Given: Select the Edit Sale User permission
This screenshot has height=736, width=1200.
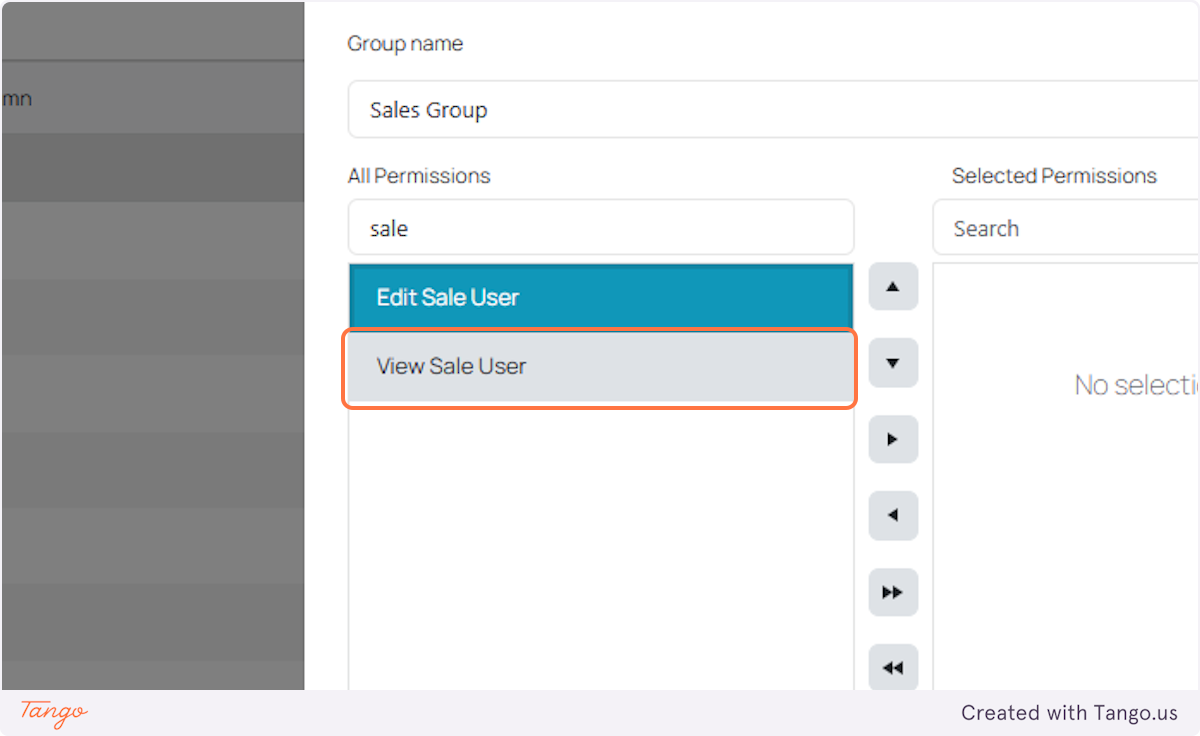Looking at the screenshot, I should [601, 297].
